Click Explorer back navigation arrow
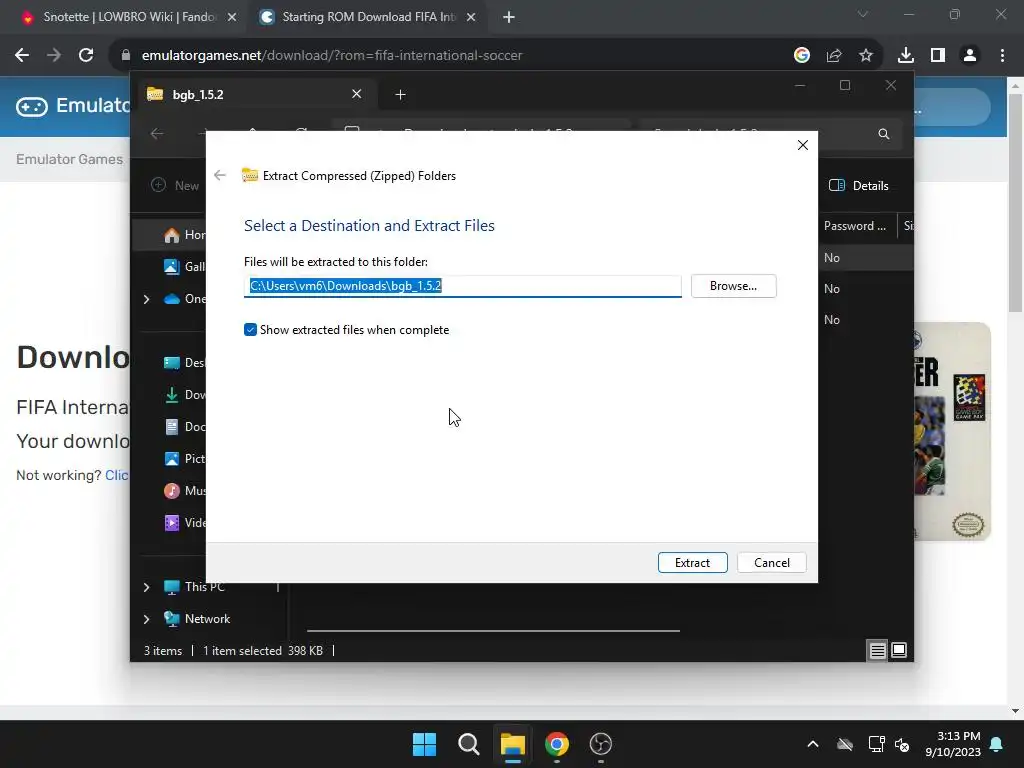Screen dimensions: 1024x768 157,134
